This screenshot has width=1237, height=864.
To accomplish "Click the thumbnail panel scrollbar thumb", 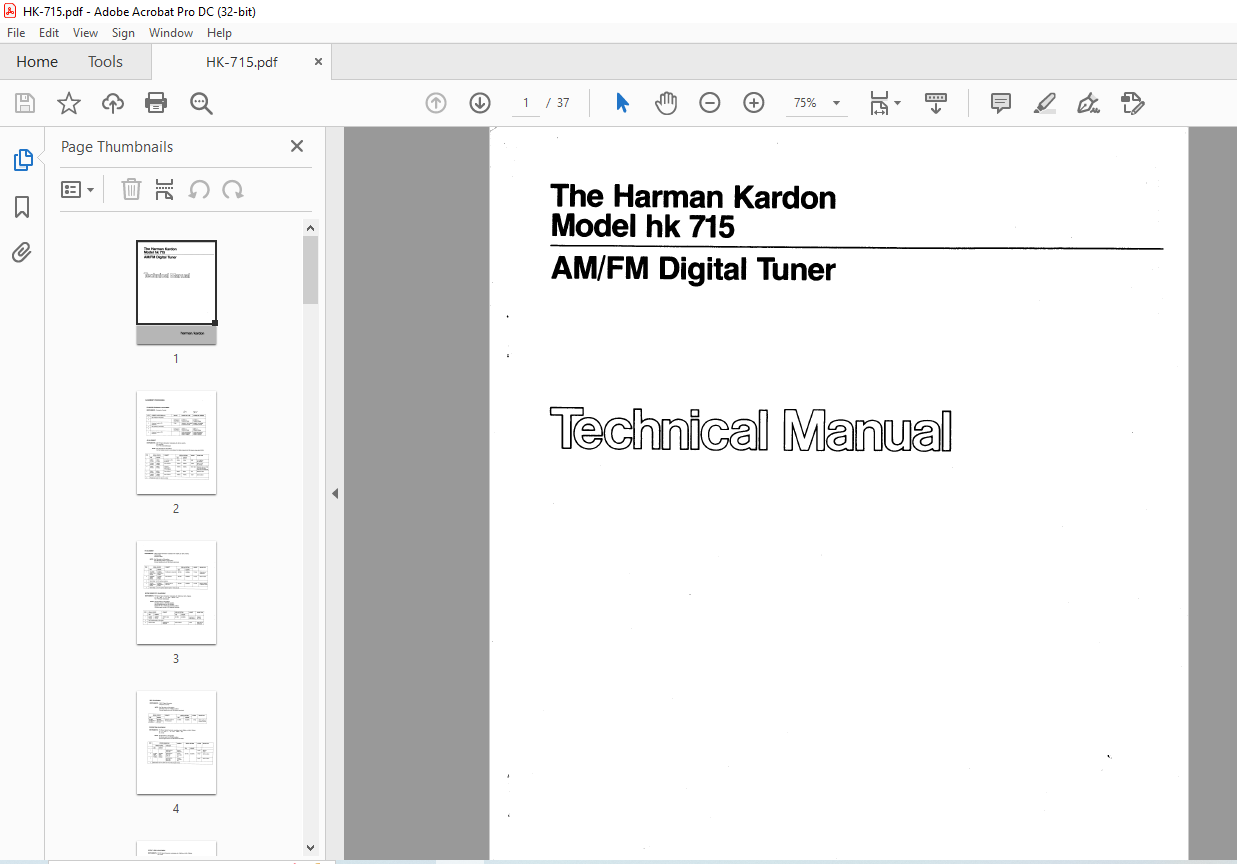I will pyautogui.click(x=310, y=269).
